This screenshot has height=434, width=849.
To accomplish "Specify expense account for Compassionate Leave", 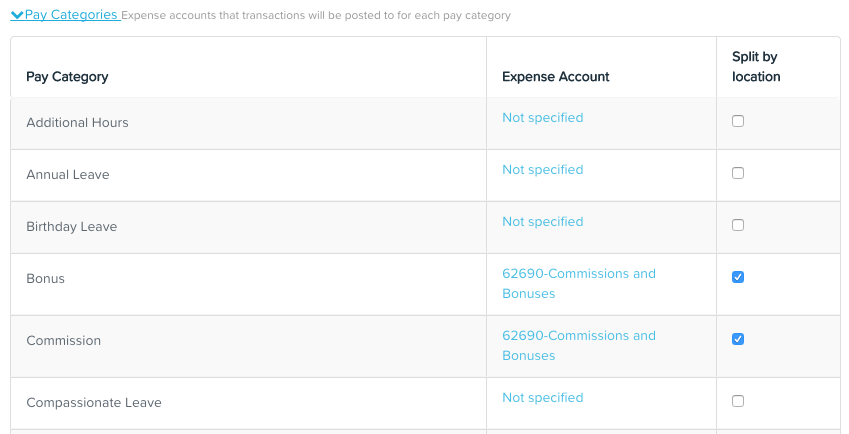I will tap(543, 397).
